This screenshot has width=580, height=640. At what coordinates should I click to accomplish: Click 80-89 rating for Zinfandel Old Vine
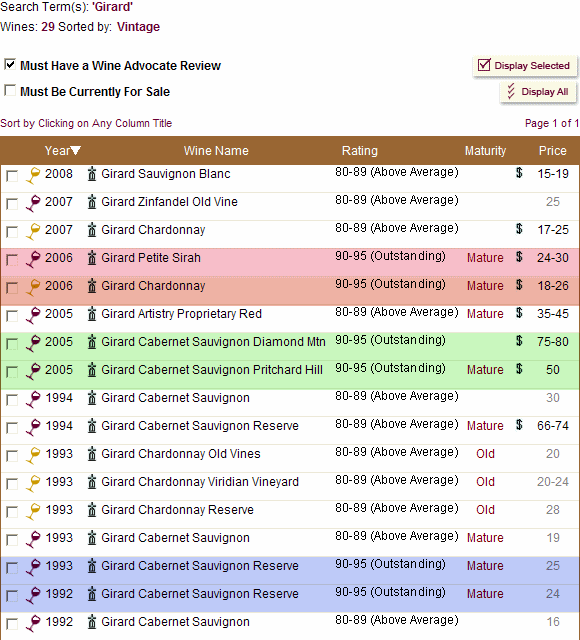tap(397, 200)
